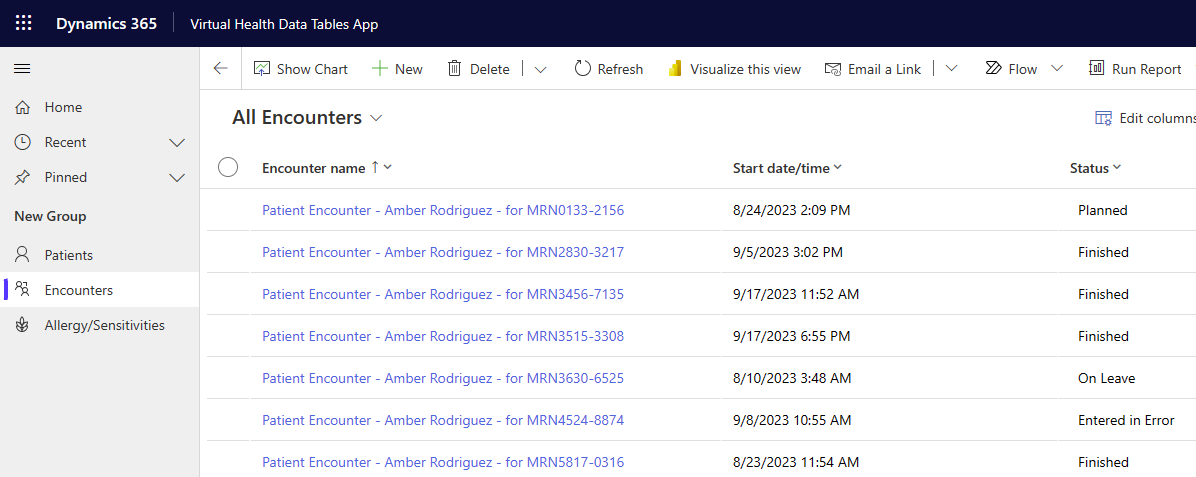Collapse the hamburger navigation menu
The width and height of the screenshot is (1196, 477).
tap(23, 69)
